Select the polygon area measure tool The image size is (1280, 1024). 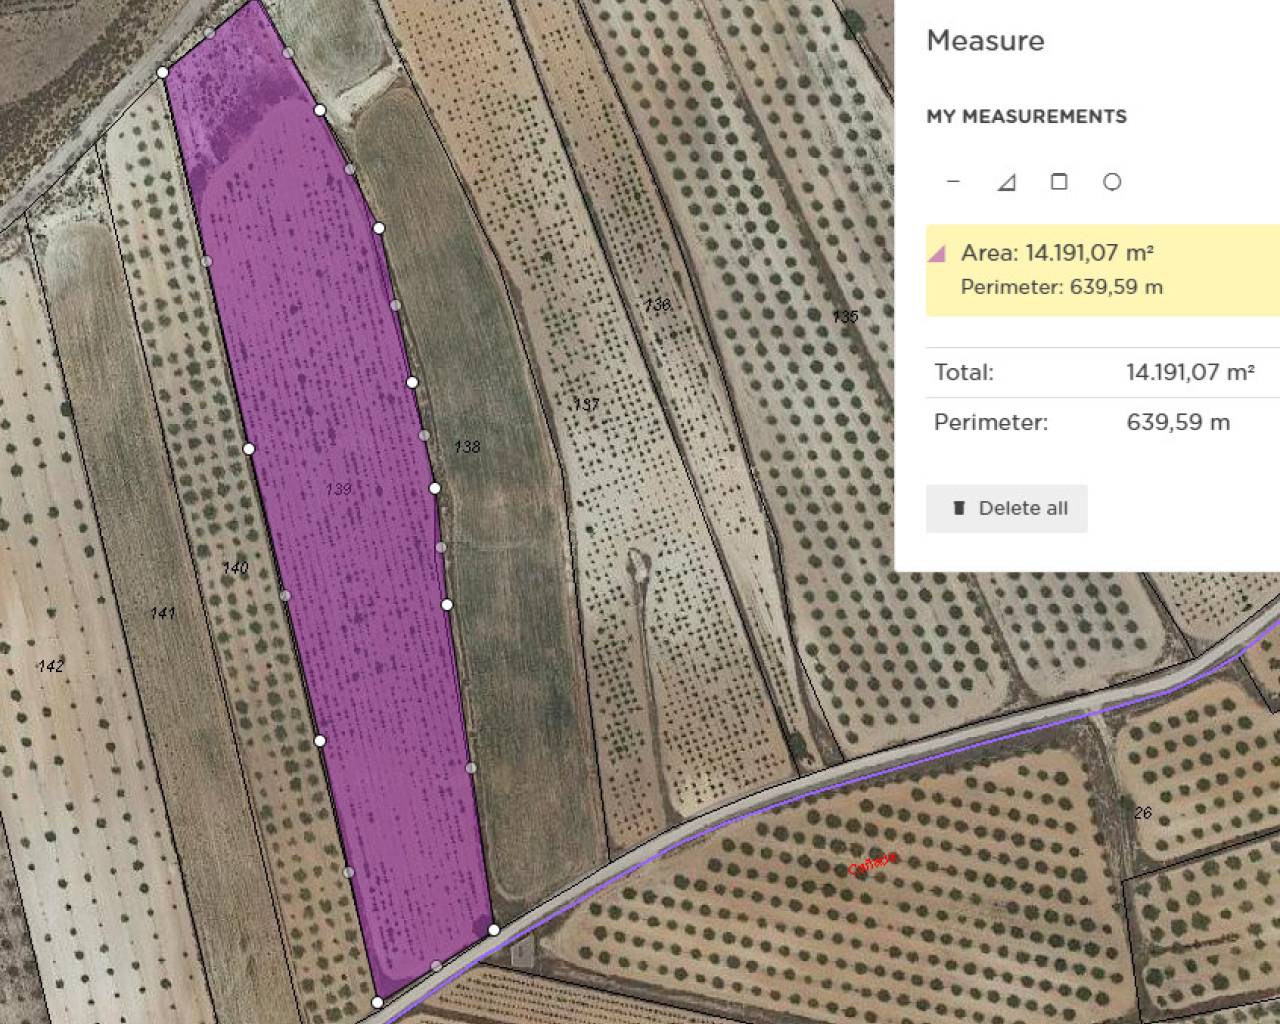pyautogui.click(x=1006, y=182)
